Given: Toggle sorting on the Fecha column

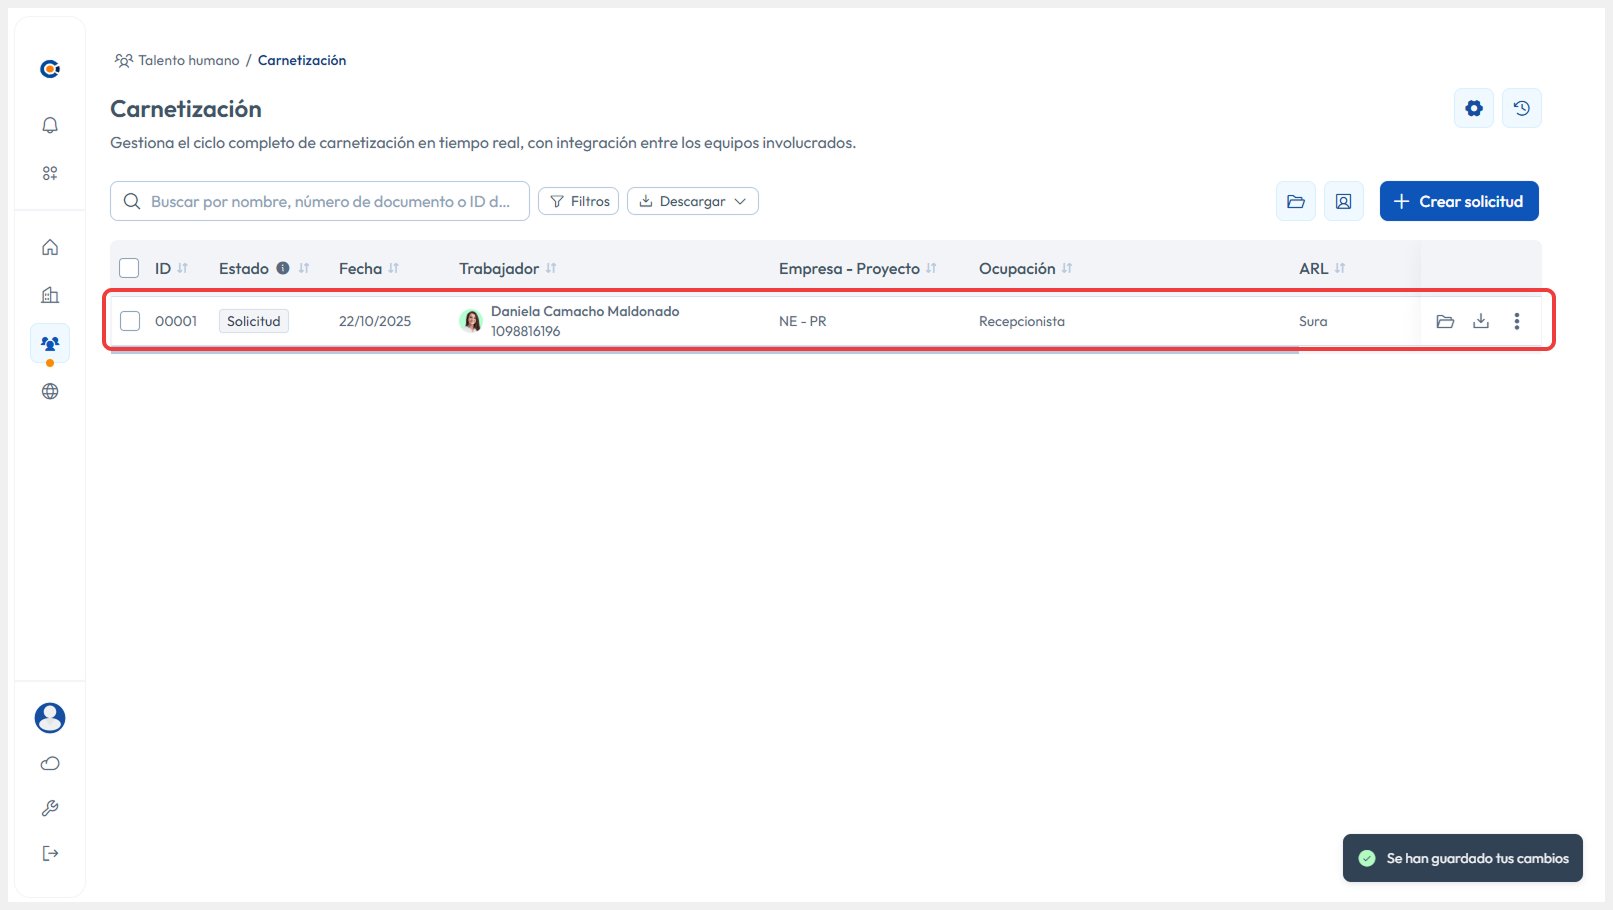Looking at the screenshot, I should coord(393,268).
